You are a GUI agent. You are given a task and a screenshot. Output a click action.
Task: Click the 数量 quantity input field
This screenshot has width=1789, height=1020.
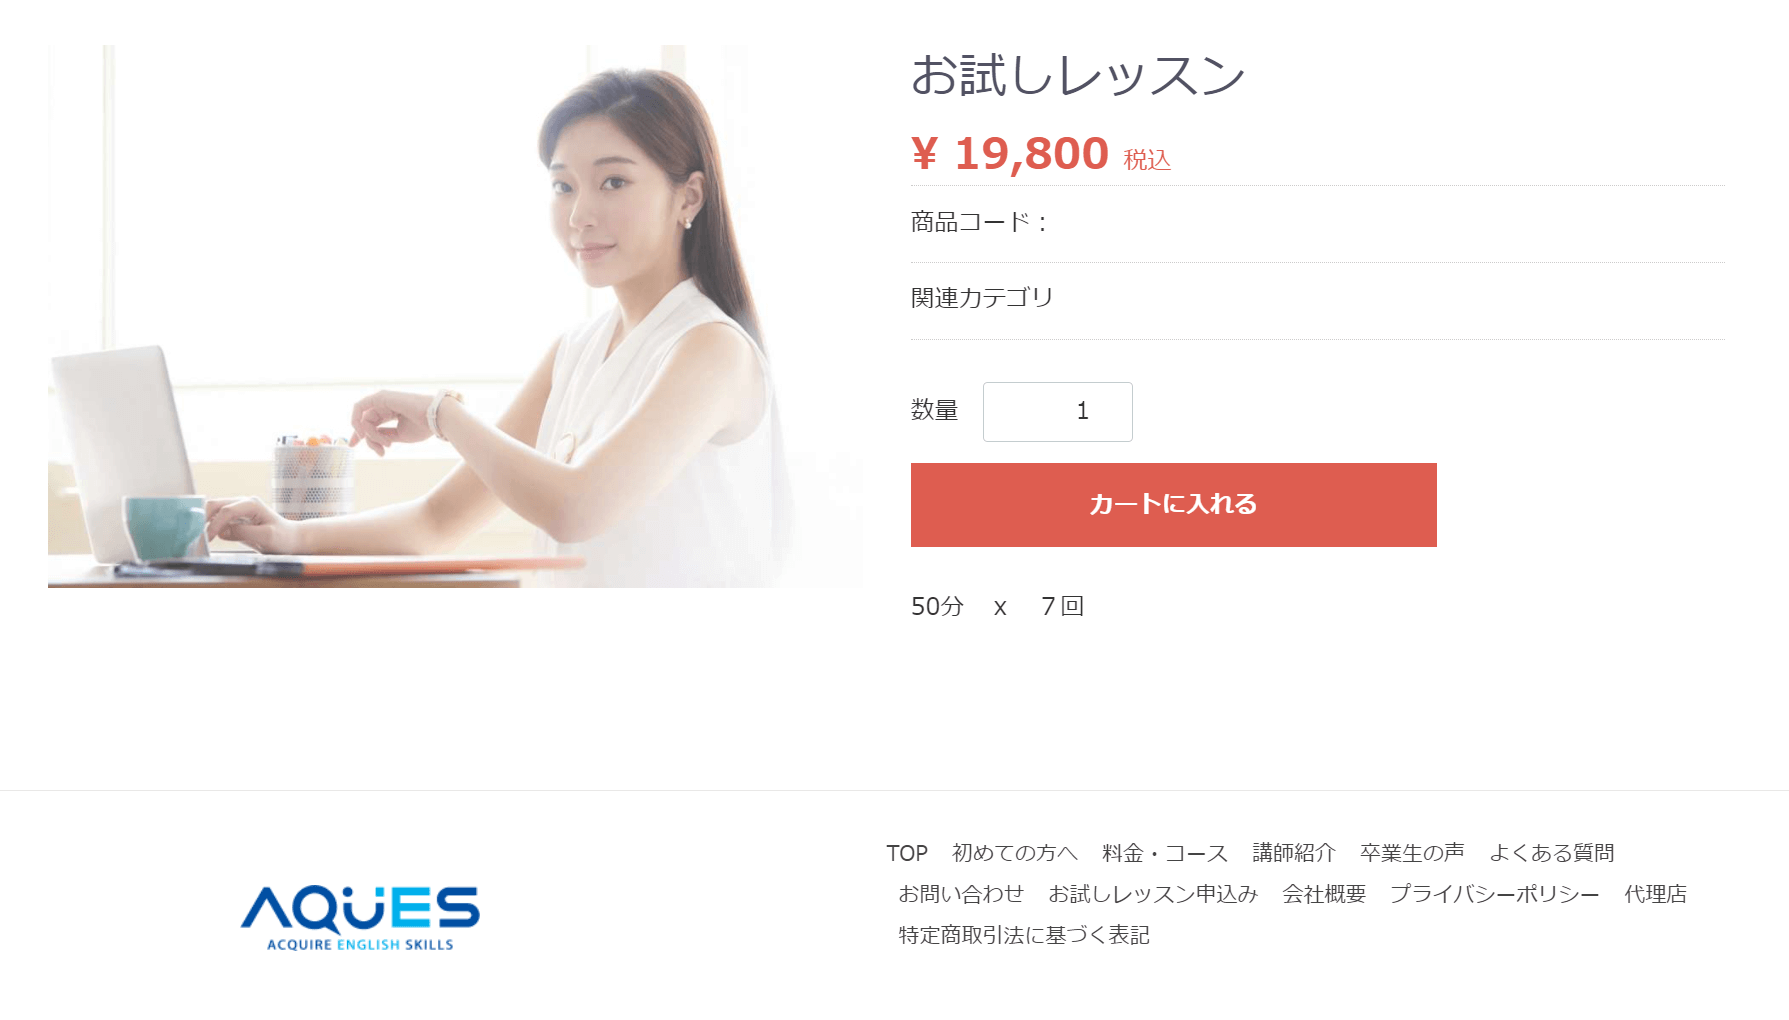tap(1057, 411)
